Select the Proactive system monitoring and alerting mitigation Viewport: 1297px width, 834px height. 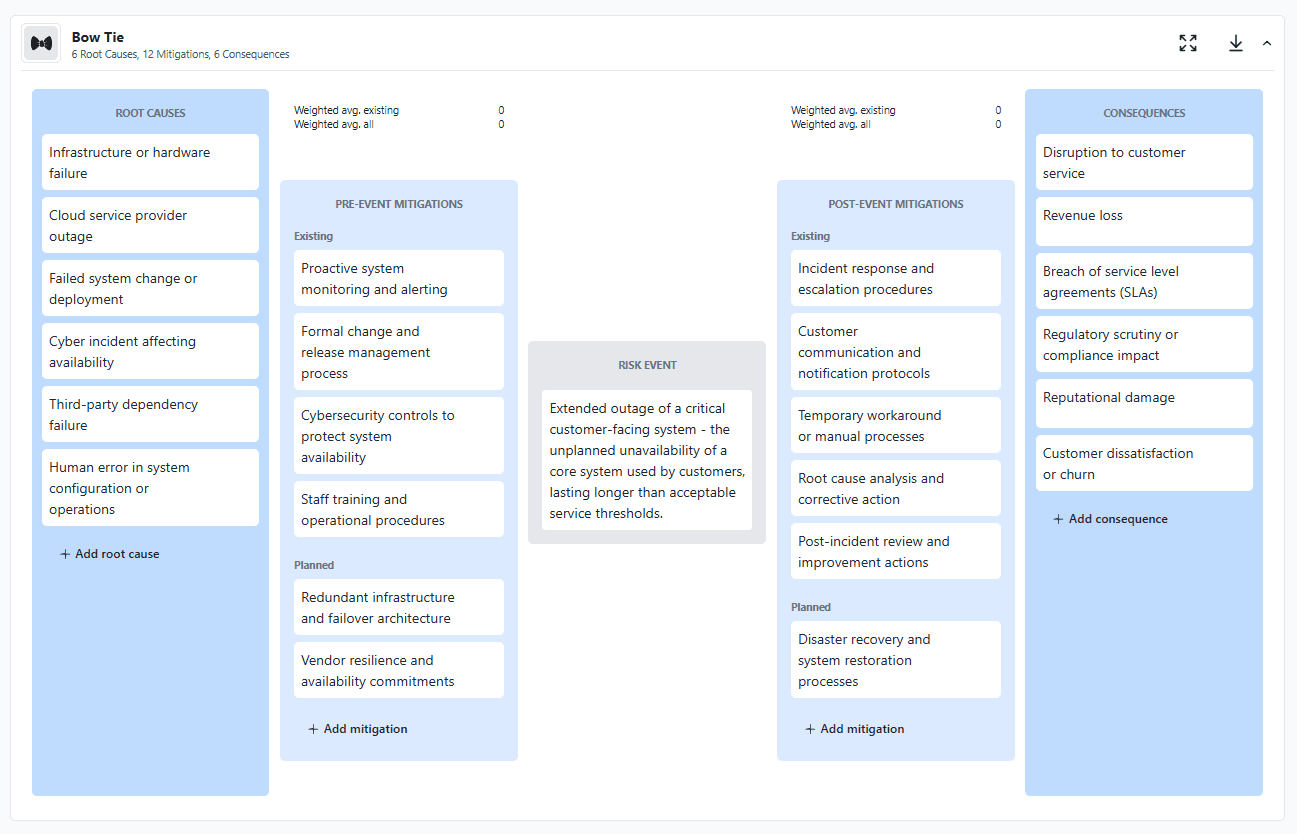point(398,278)
